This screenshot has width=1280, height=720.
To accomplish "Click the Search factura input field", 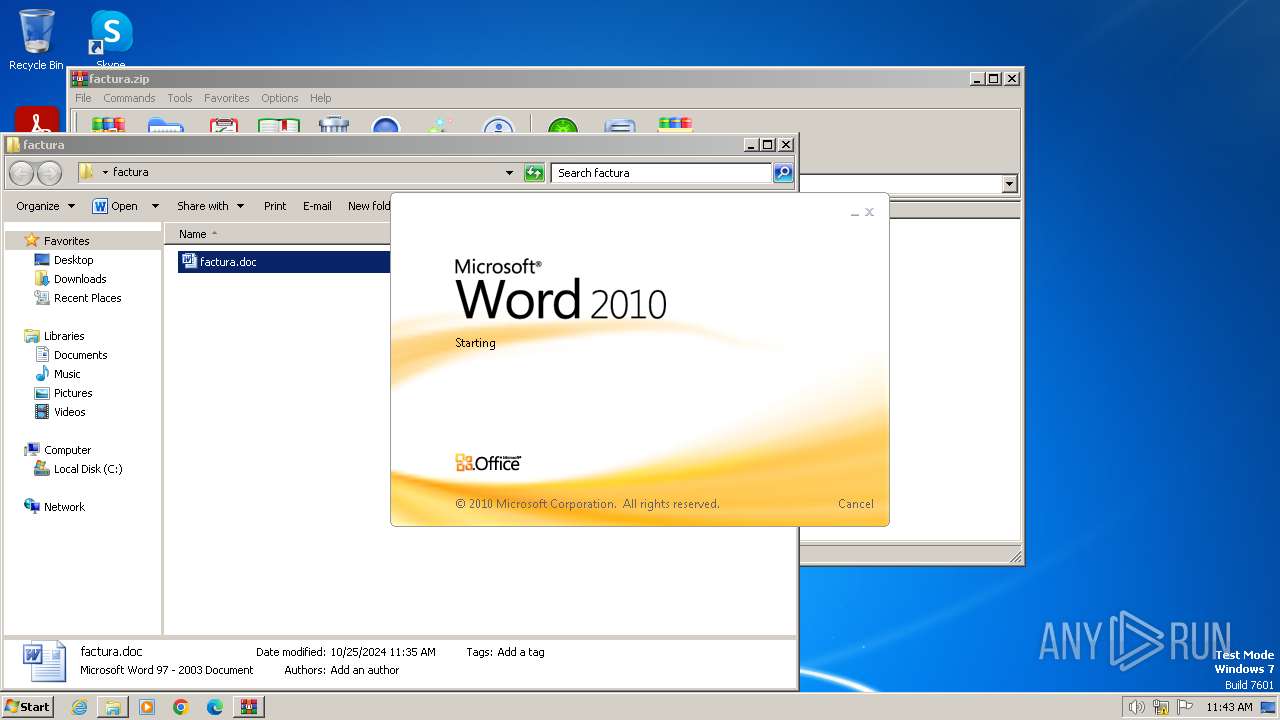I will tap(662, 173).
